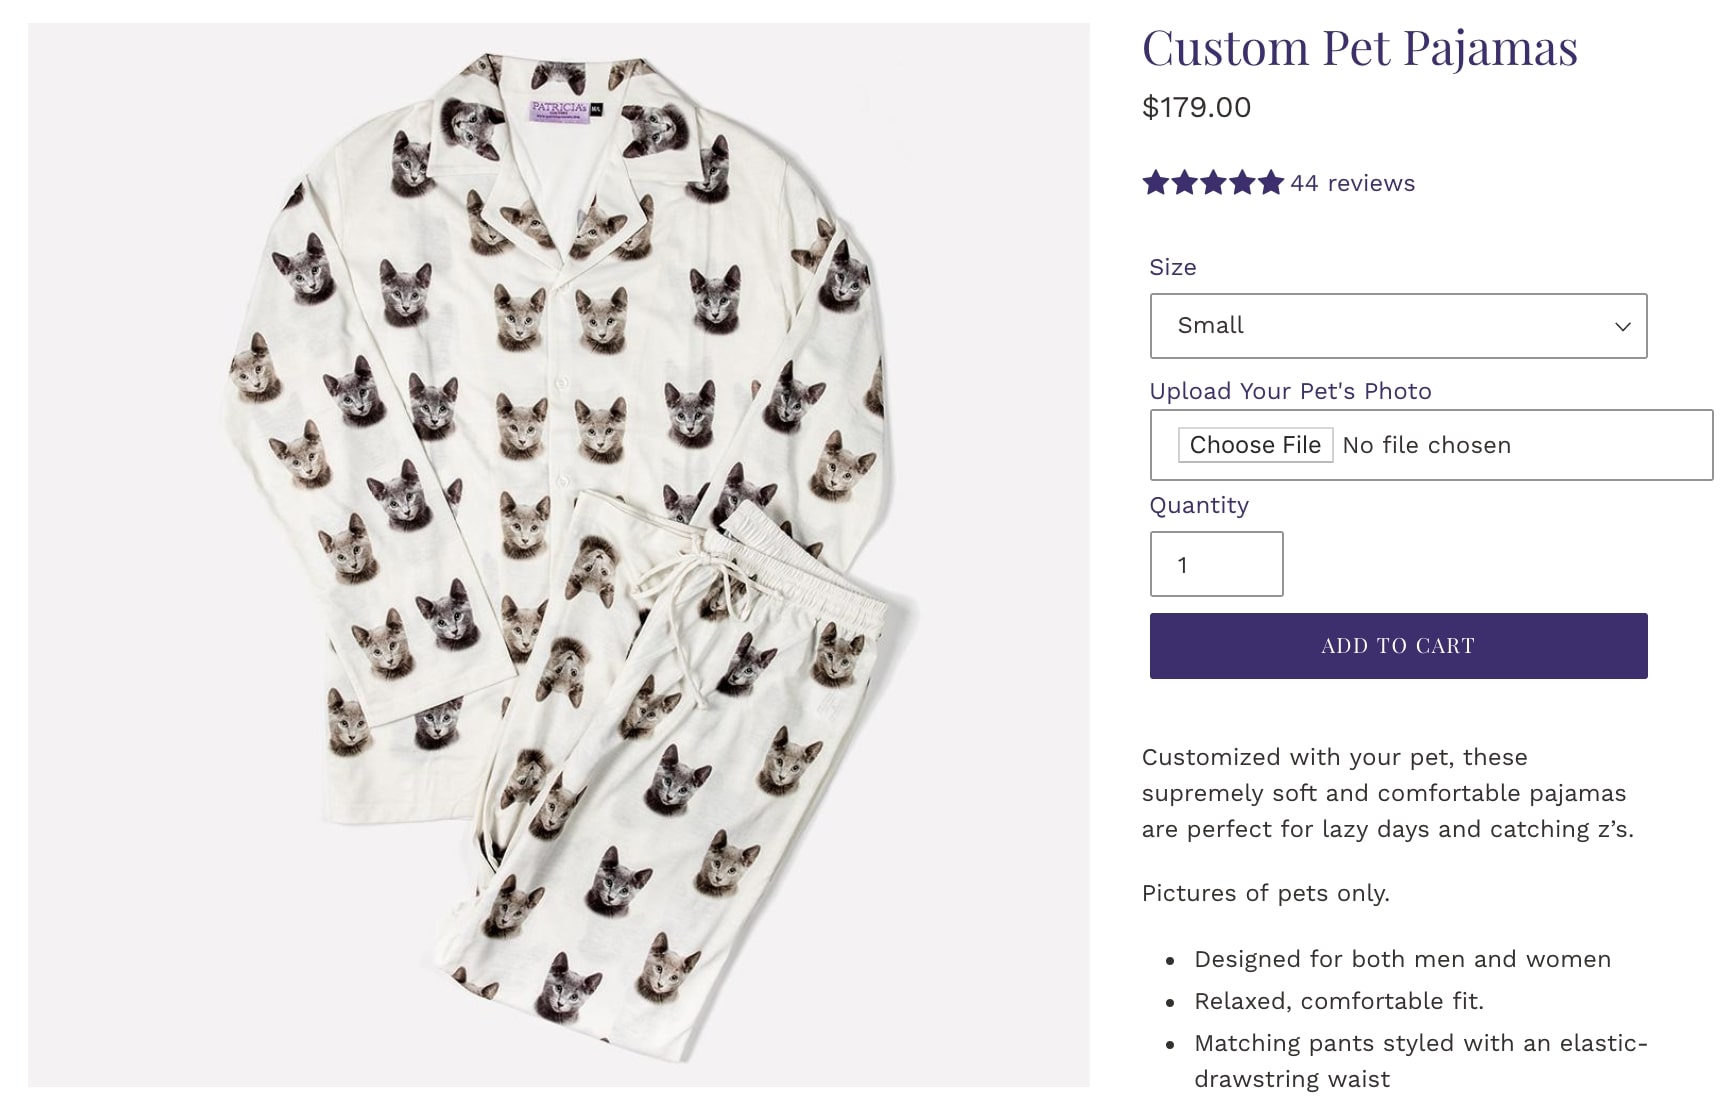Image resolution: width=1734 pixels, height=1110 pixels.
Task: Click the second rating star
Action: (1185, 183)
